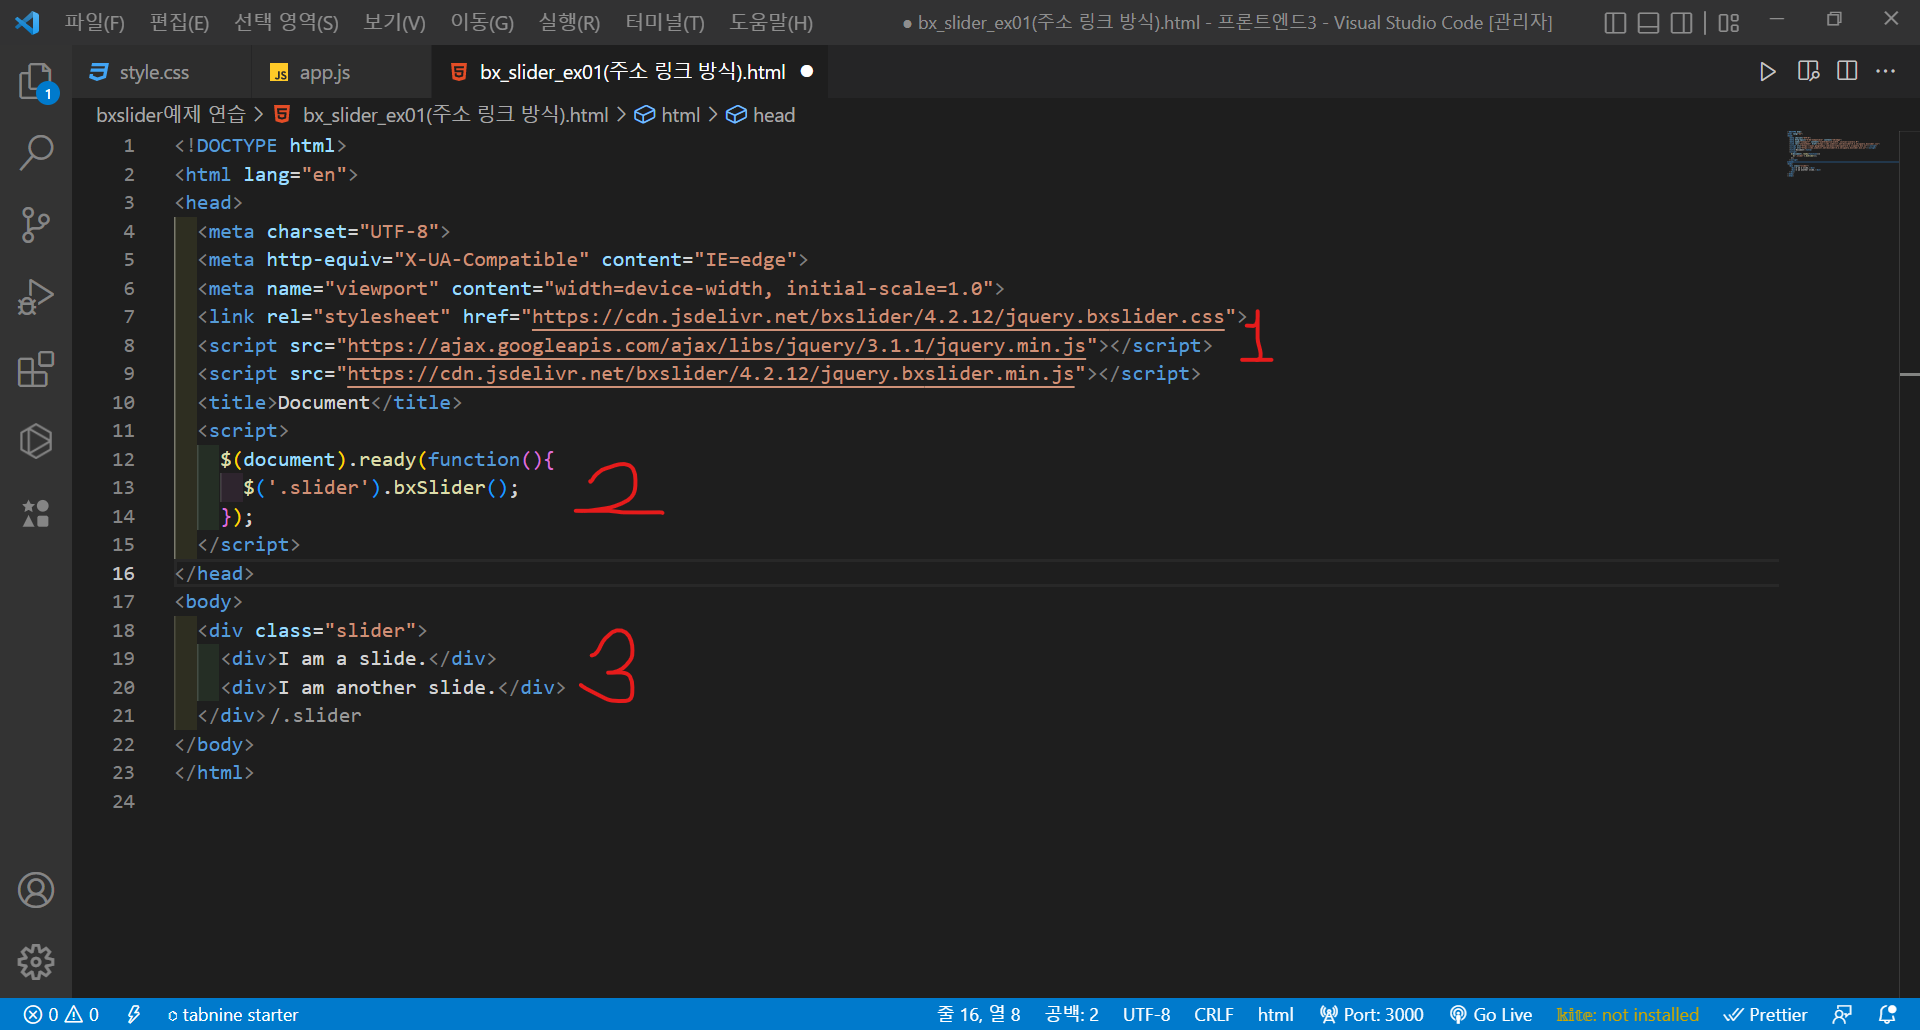Open the Search view in activity bar
1920x1030 pixels.
click(x=36, y=153)
